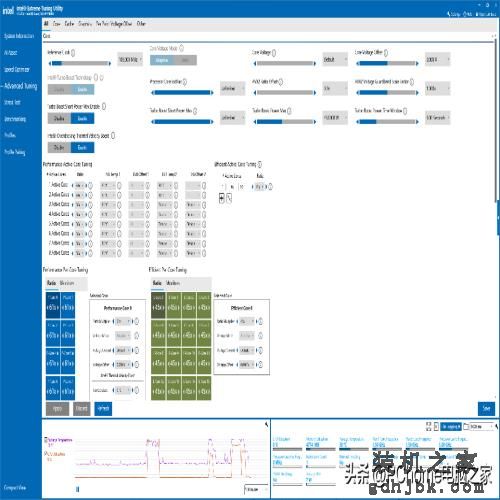The image size is (500, 500).
Task: Click the plus icon under Efficient Active-Core Tuning
Action: point(222,198)
